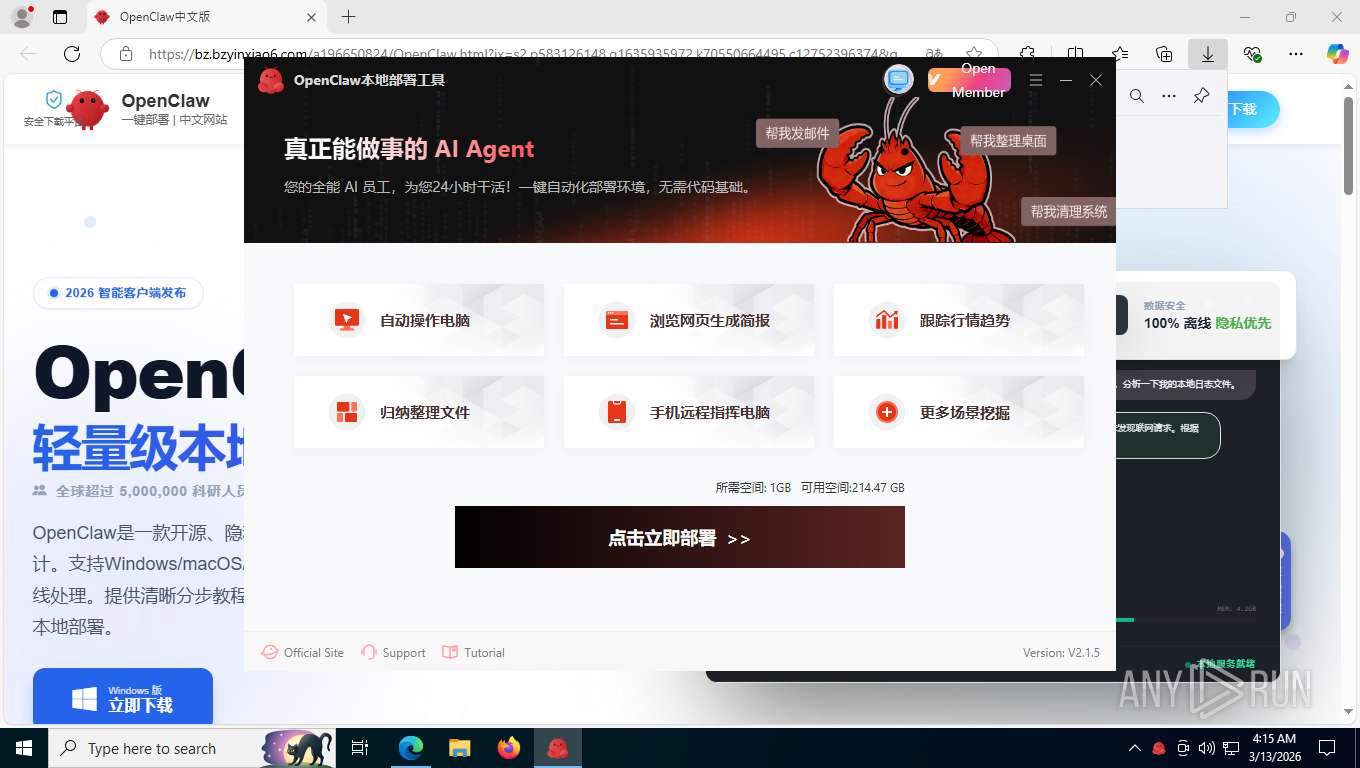1360x768 pixels.
Task: Open Copilot icon in Edge toolbar
Action: (x=1338, y=54)
